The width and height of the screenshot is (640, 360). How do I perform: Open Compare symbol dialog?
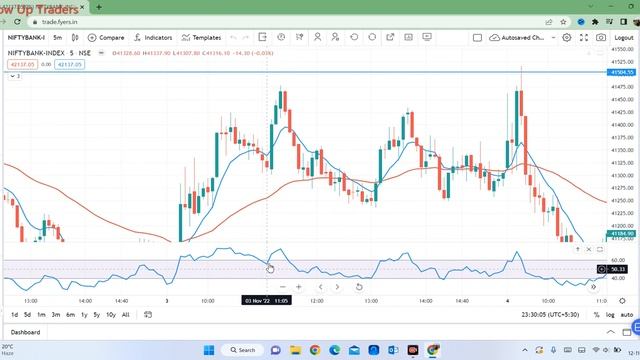[x=106, y=38]
